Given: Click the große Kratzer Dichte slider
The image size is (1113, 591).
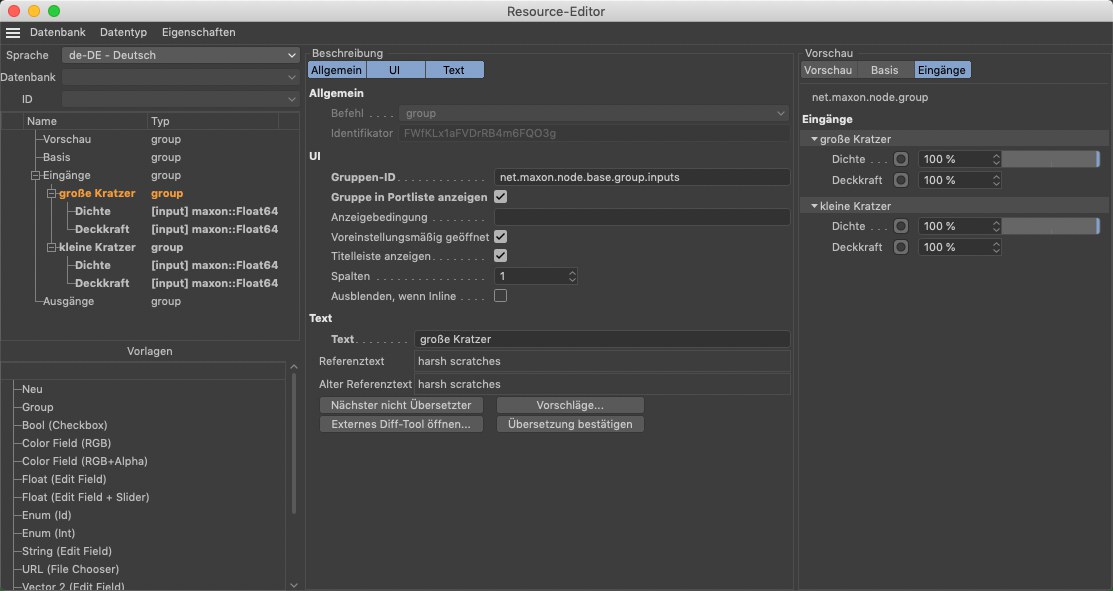Looking at the screenshot, I should [x=1050, y=159].
